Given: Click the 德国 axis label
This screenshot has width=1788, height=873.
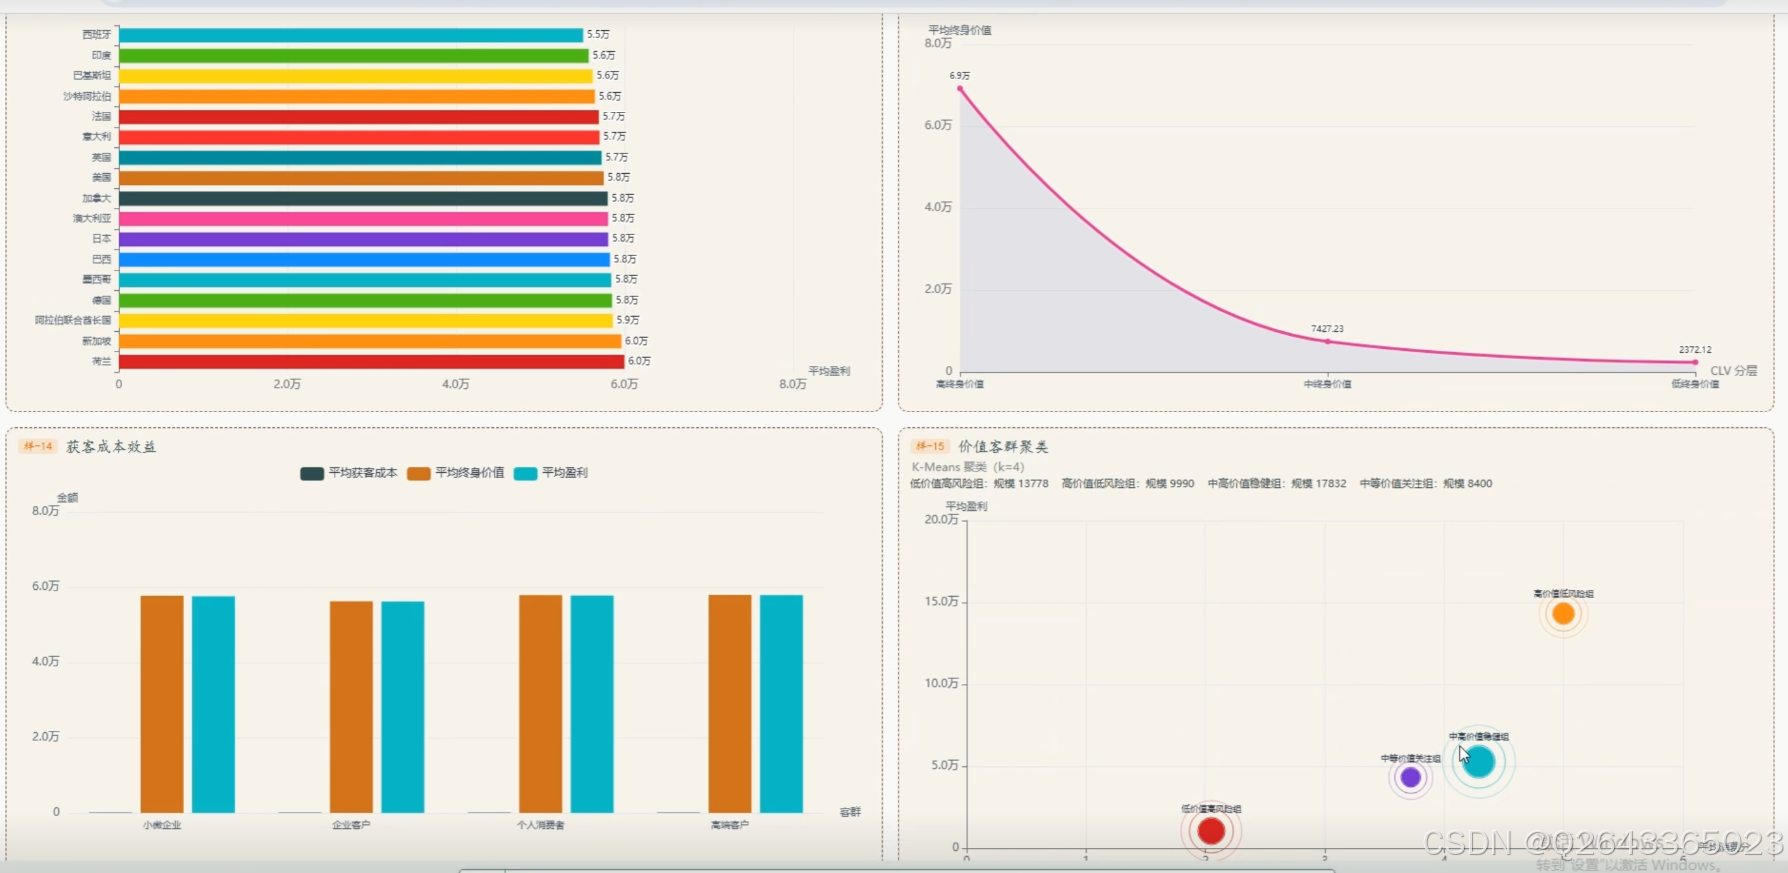Looking at the screenshot, I should click(102, 300).
